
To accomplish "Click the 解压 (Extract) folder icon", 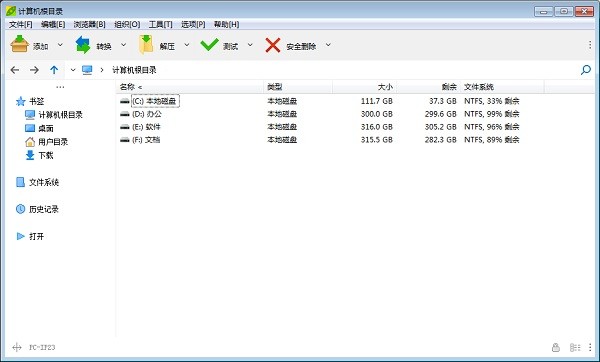I will 146,44.
